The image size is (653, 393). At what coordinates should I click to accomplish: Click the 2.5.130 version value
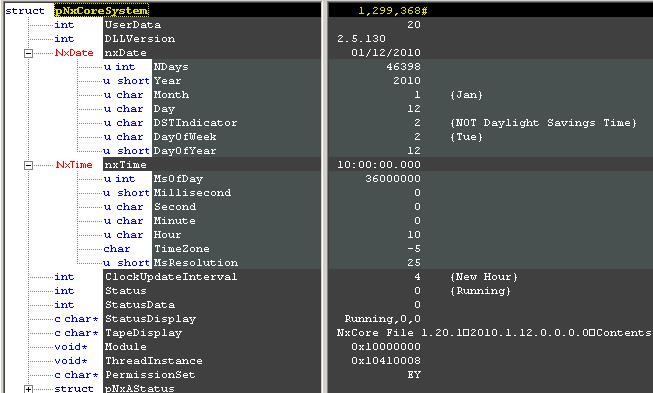pos(361,39)
